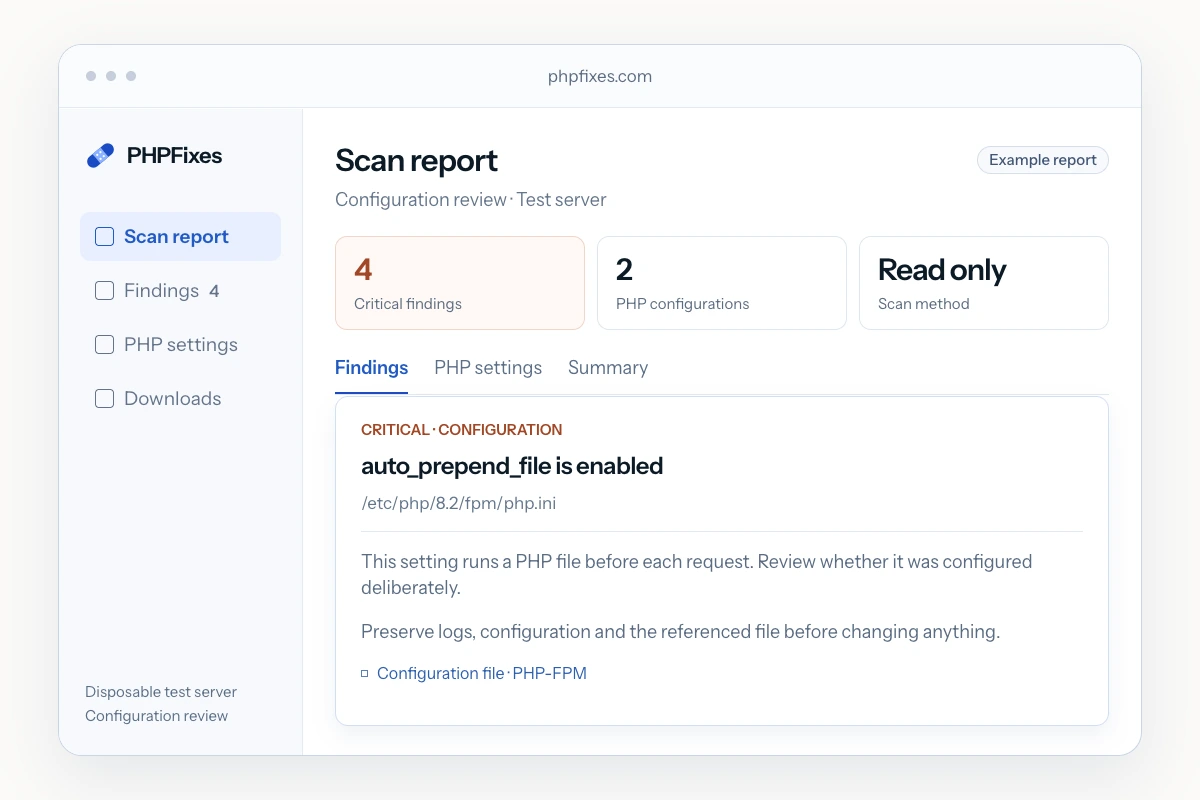Click the 'This setting runs a PHP file' paragraph
The width and height of the screenshot is (1200, 800).
click(x=697, y=575)
